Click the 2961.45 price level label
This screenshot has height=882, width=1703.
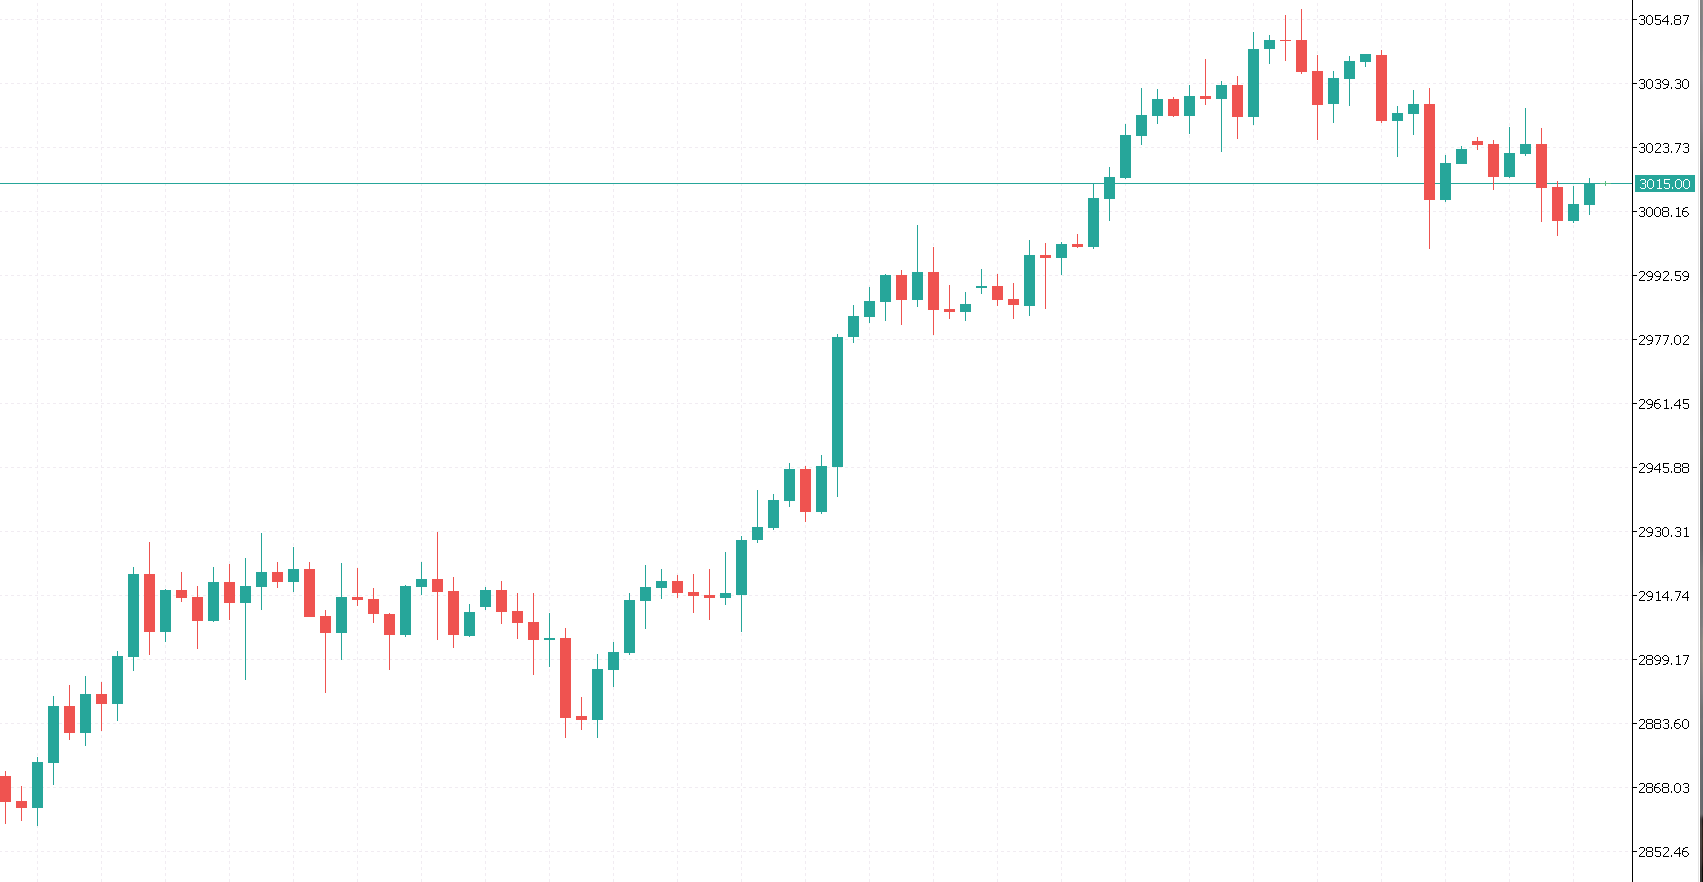pyautogui.click(x=1664, y=404)
